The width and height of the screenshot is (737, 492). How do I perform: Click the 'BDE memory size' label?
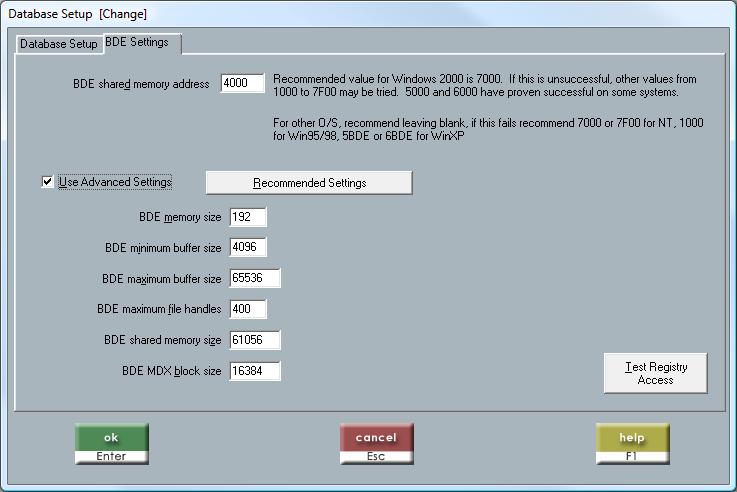[180, 217]
